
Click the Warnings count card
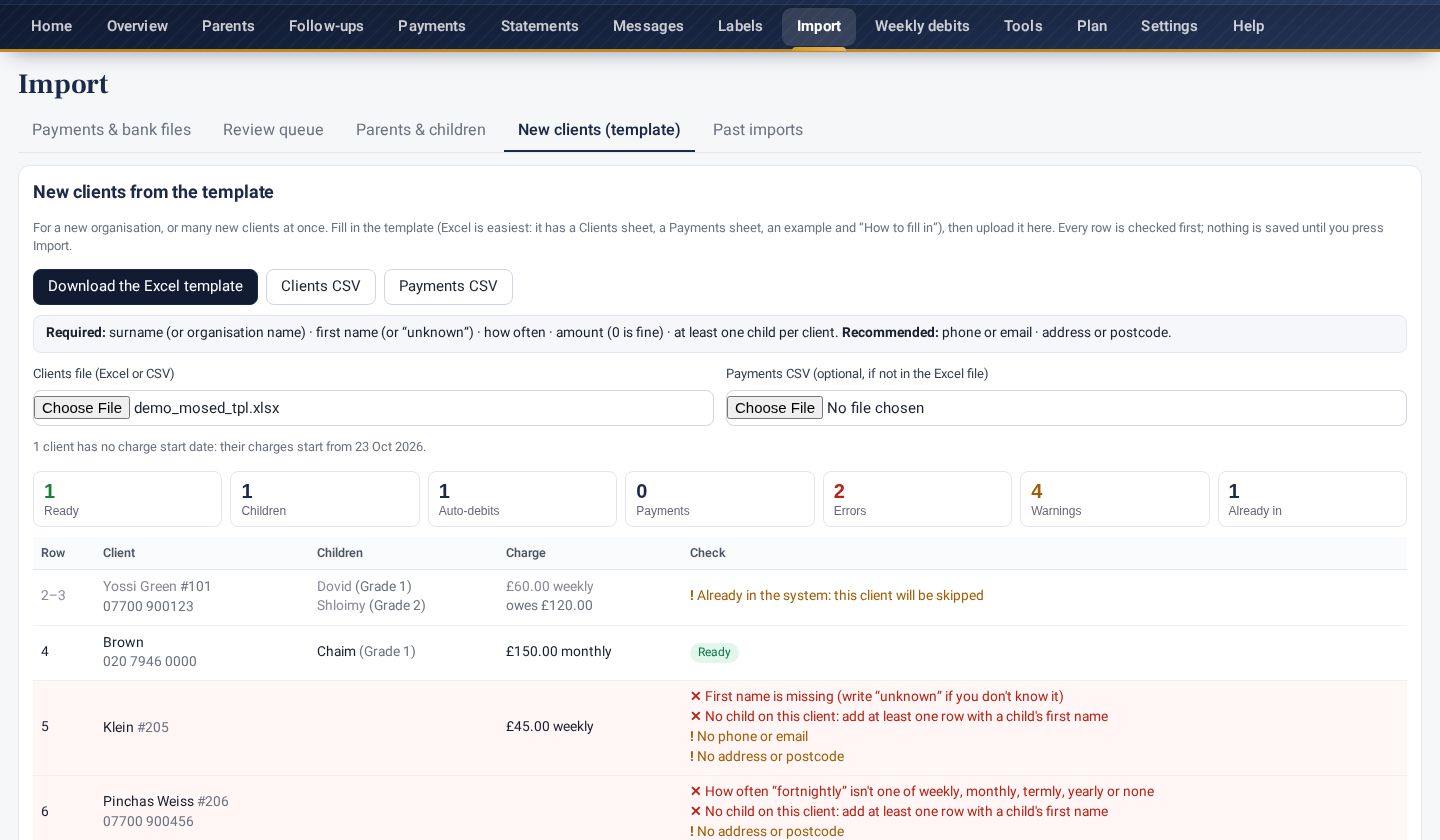[1114, 499]
